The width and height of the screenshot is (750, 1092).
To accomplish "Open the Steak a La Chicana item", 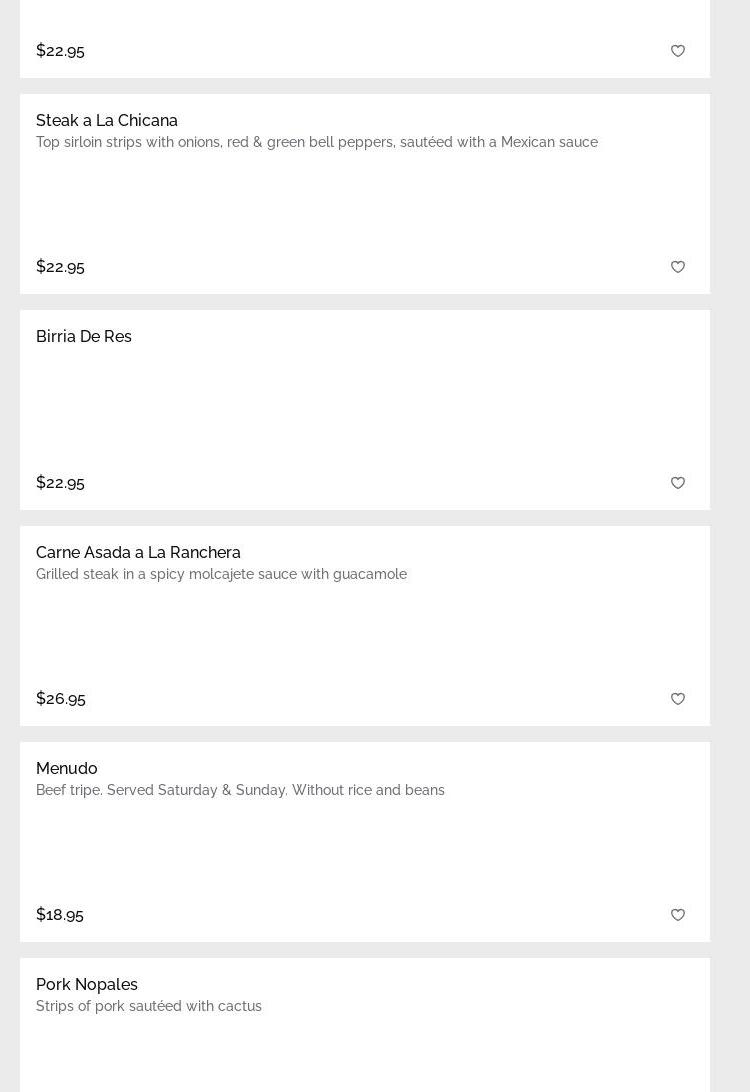I will (x=107, y=120).
